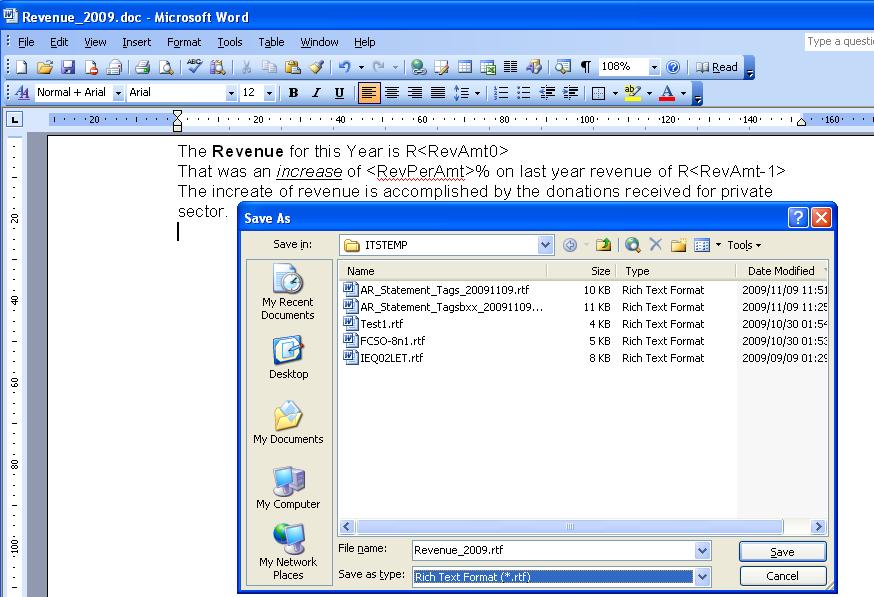The image size is (874, 597).
Task: Open the Format menu
Action: (184, 42)
